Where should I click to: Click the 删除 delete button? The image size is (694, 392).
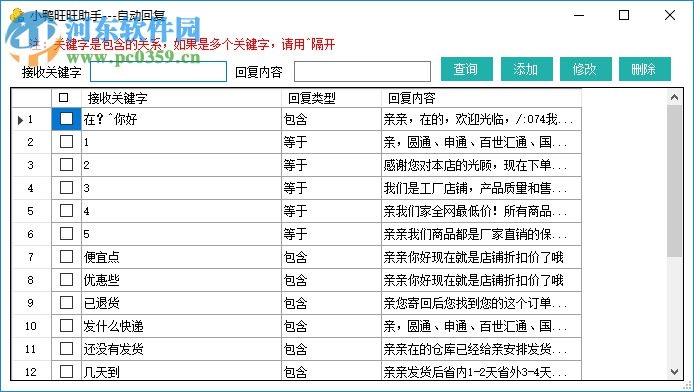click(645, 69)
